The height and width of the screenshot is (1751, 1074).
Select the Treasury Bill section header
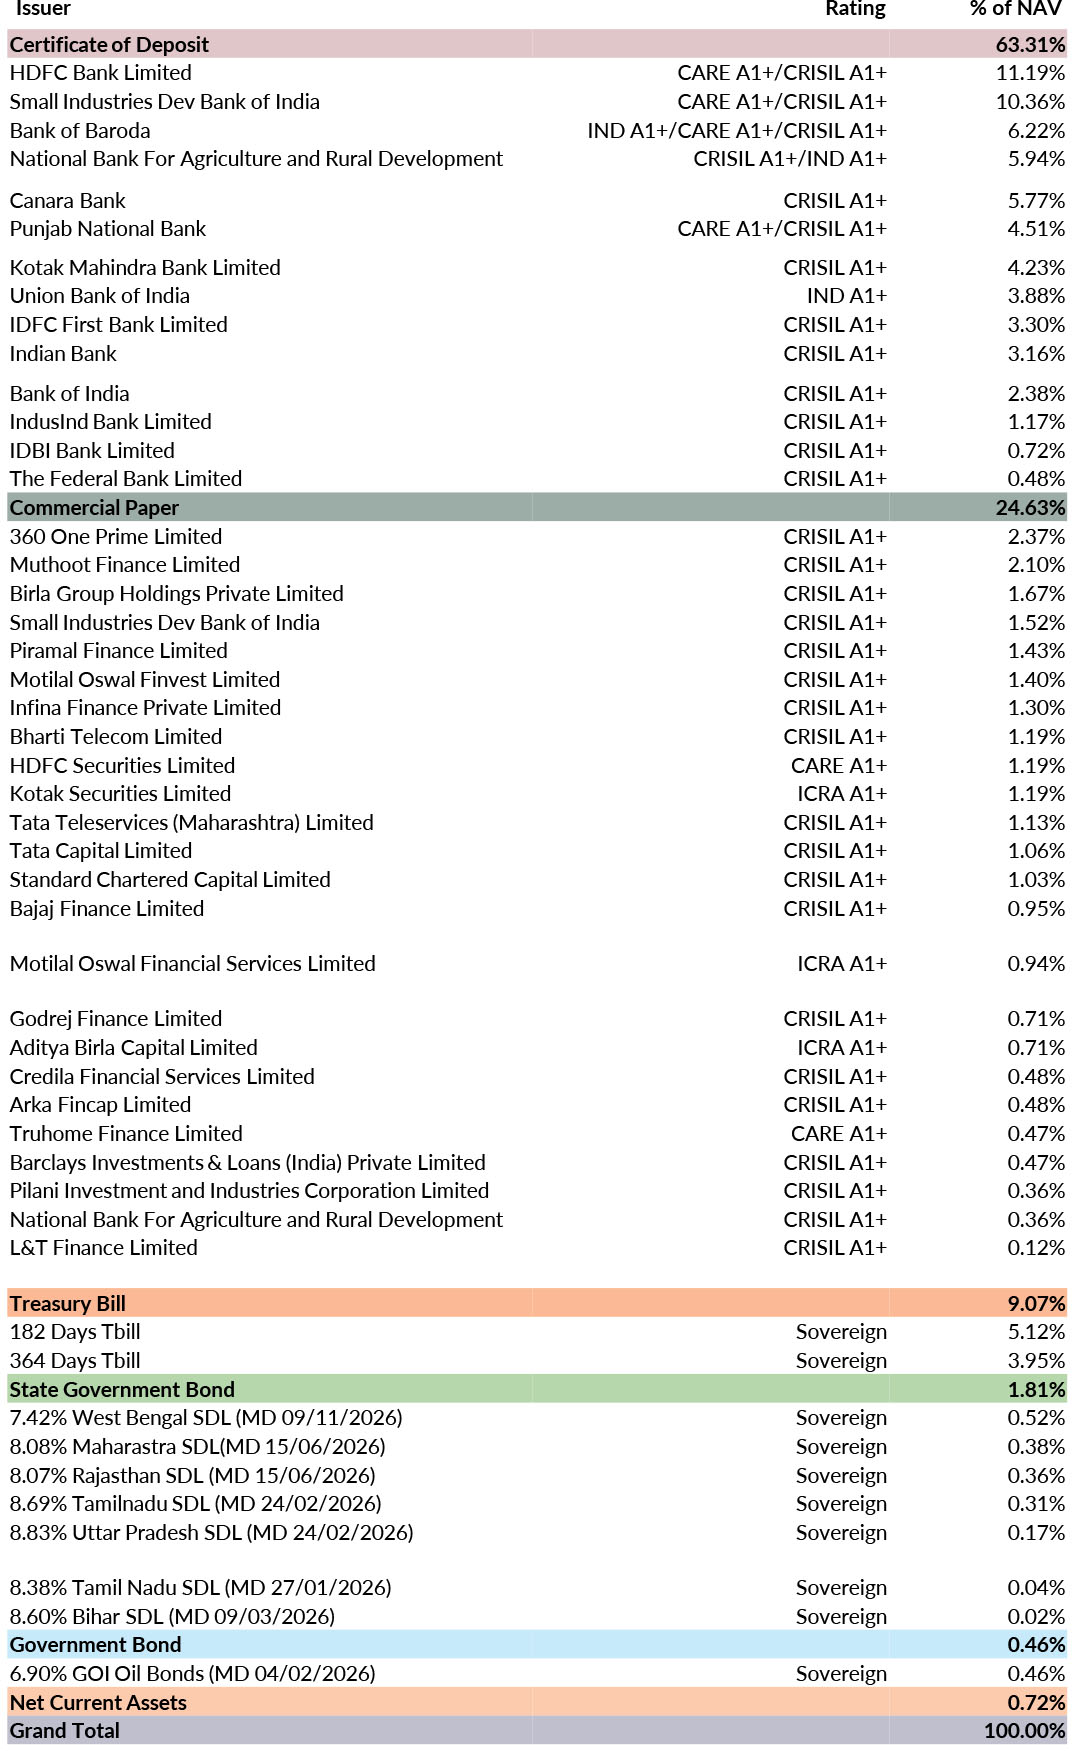tap(68, 1304)
